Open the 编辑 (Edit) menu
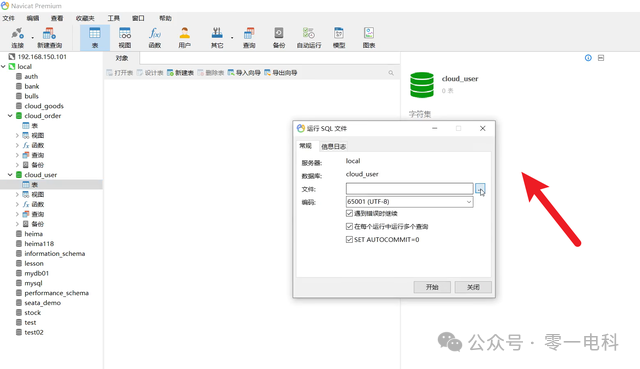Viewport: 640px width, 369px height. click(x=33, y=18)
